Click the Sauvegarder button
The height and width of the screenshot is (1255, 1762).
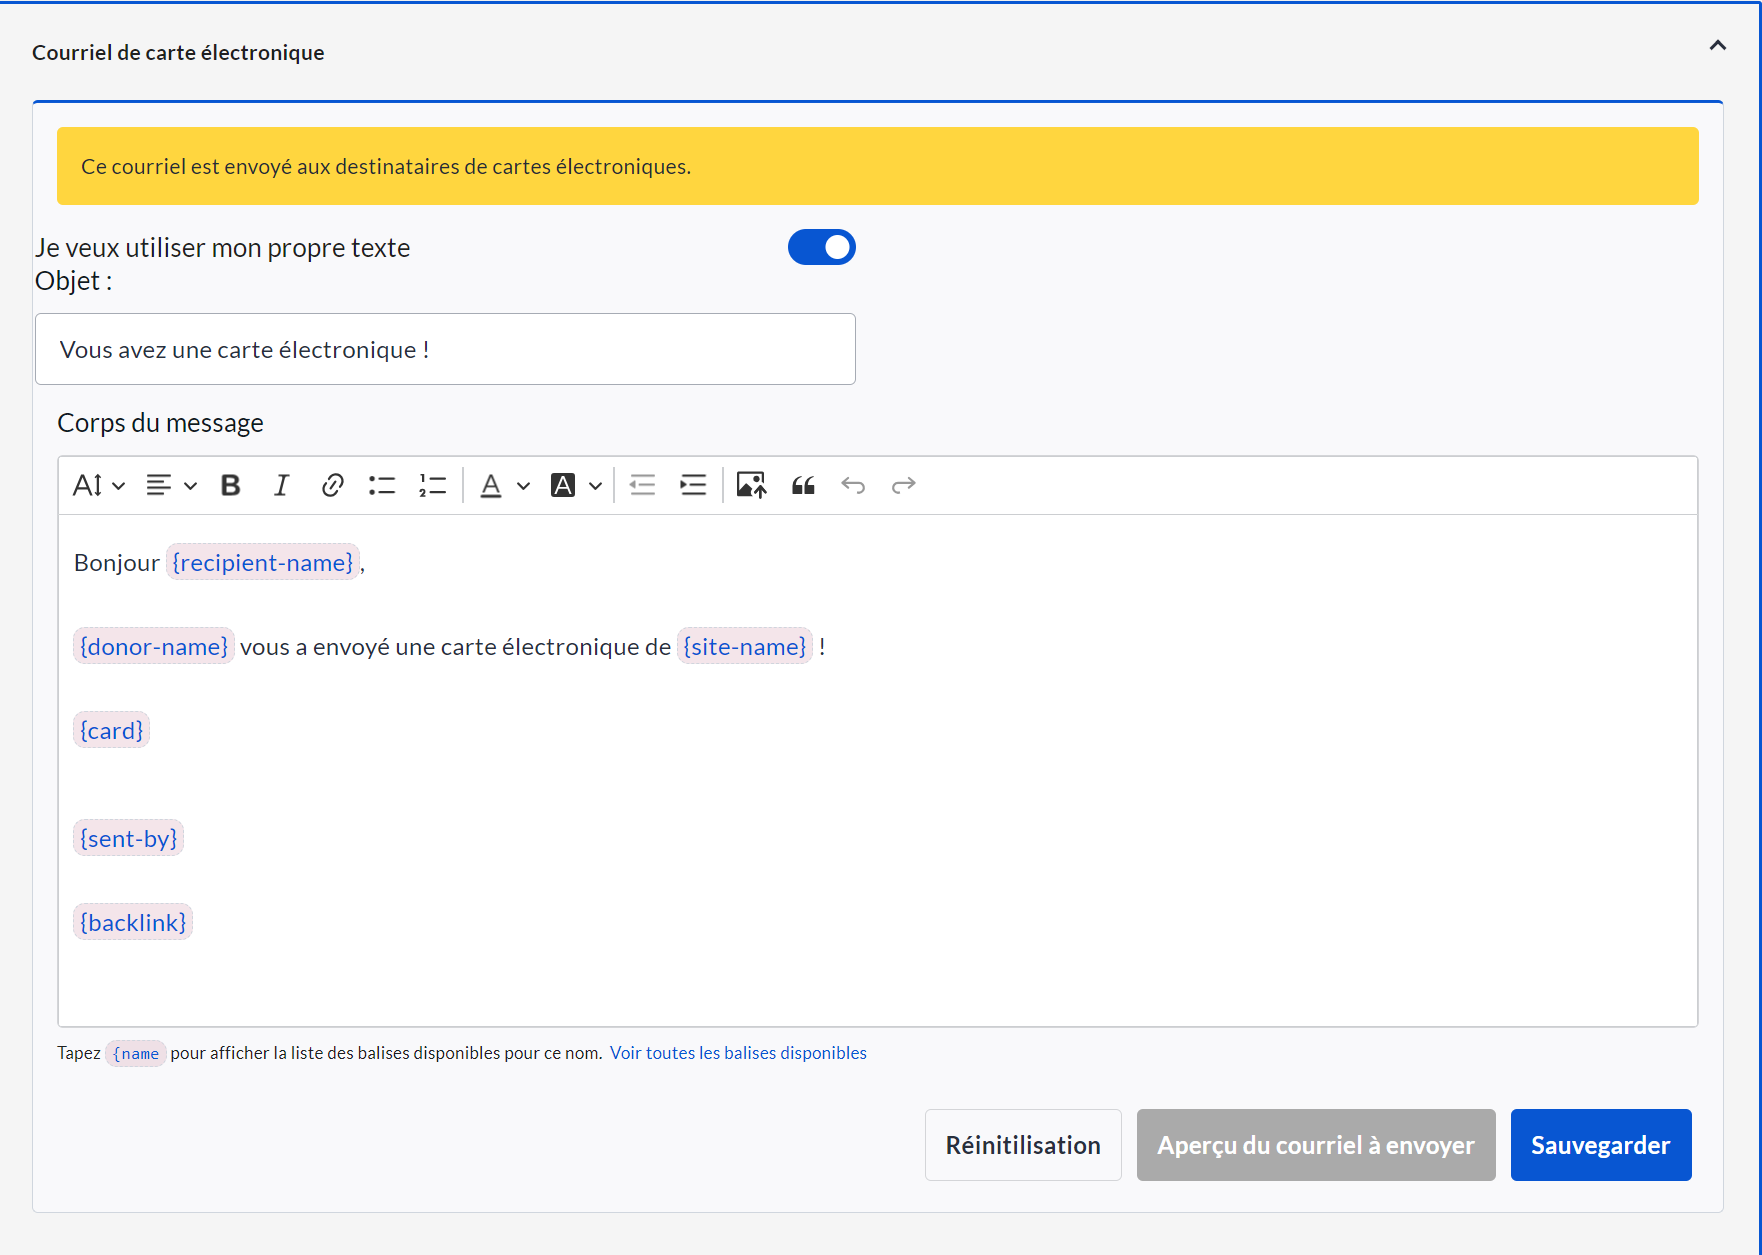pyautogui.click(x=1600, y=1145)
